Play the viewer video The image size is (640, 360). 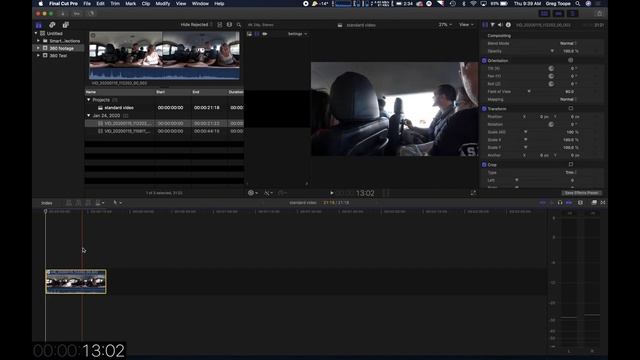[x=331, y=193]
